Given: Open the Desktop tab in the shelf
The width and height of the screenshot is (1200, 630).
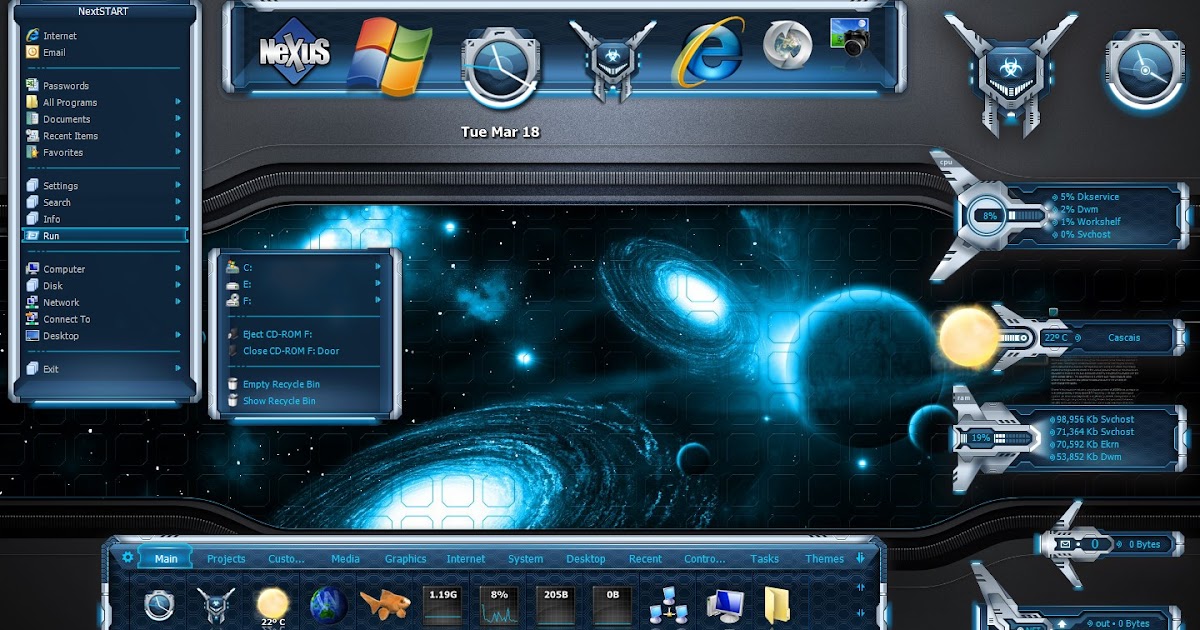Looking at the screenshot, I should (586, 559).
